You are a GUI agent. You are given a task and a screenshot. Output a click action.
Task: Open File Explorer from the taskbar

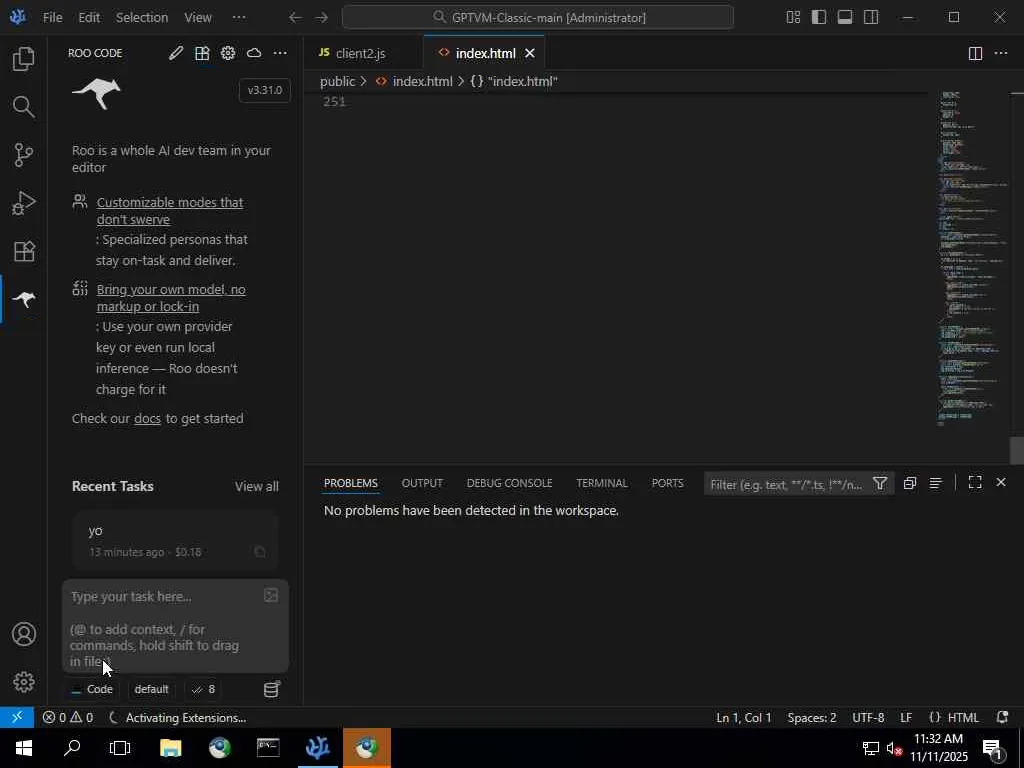[170, 748]
